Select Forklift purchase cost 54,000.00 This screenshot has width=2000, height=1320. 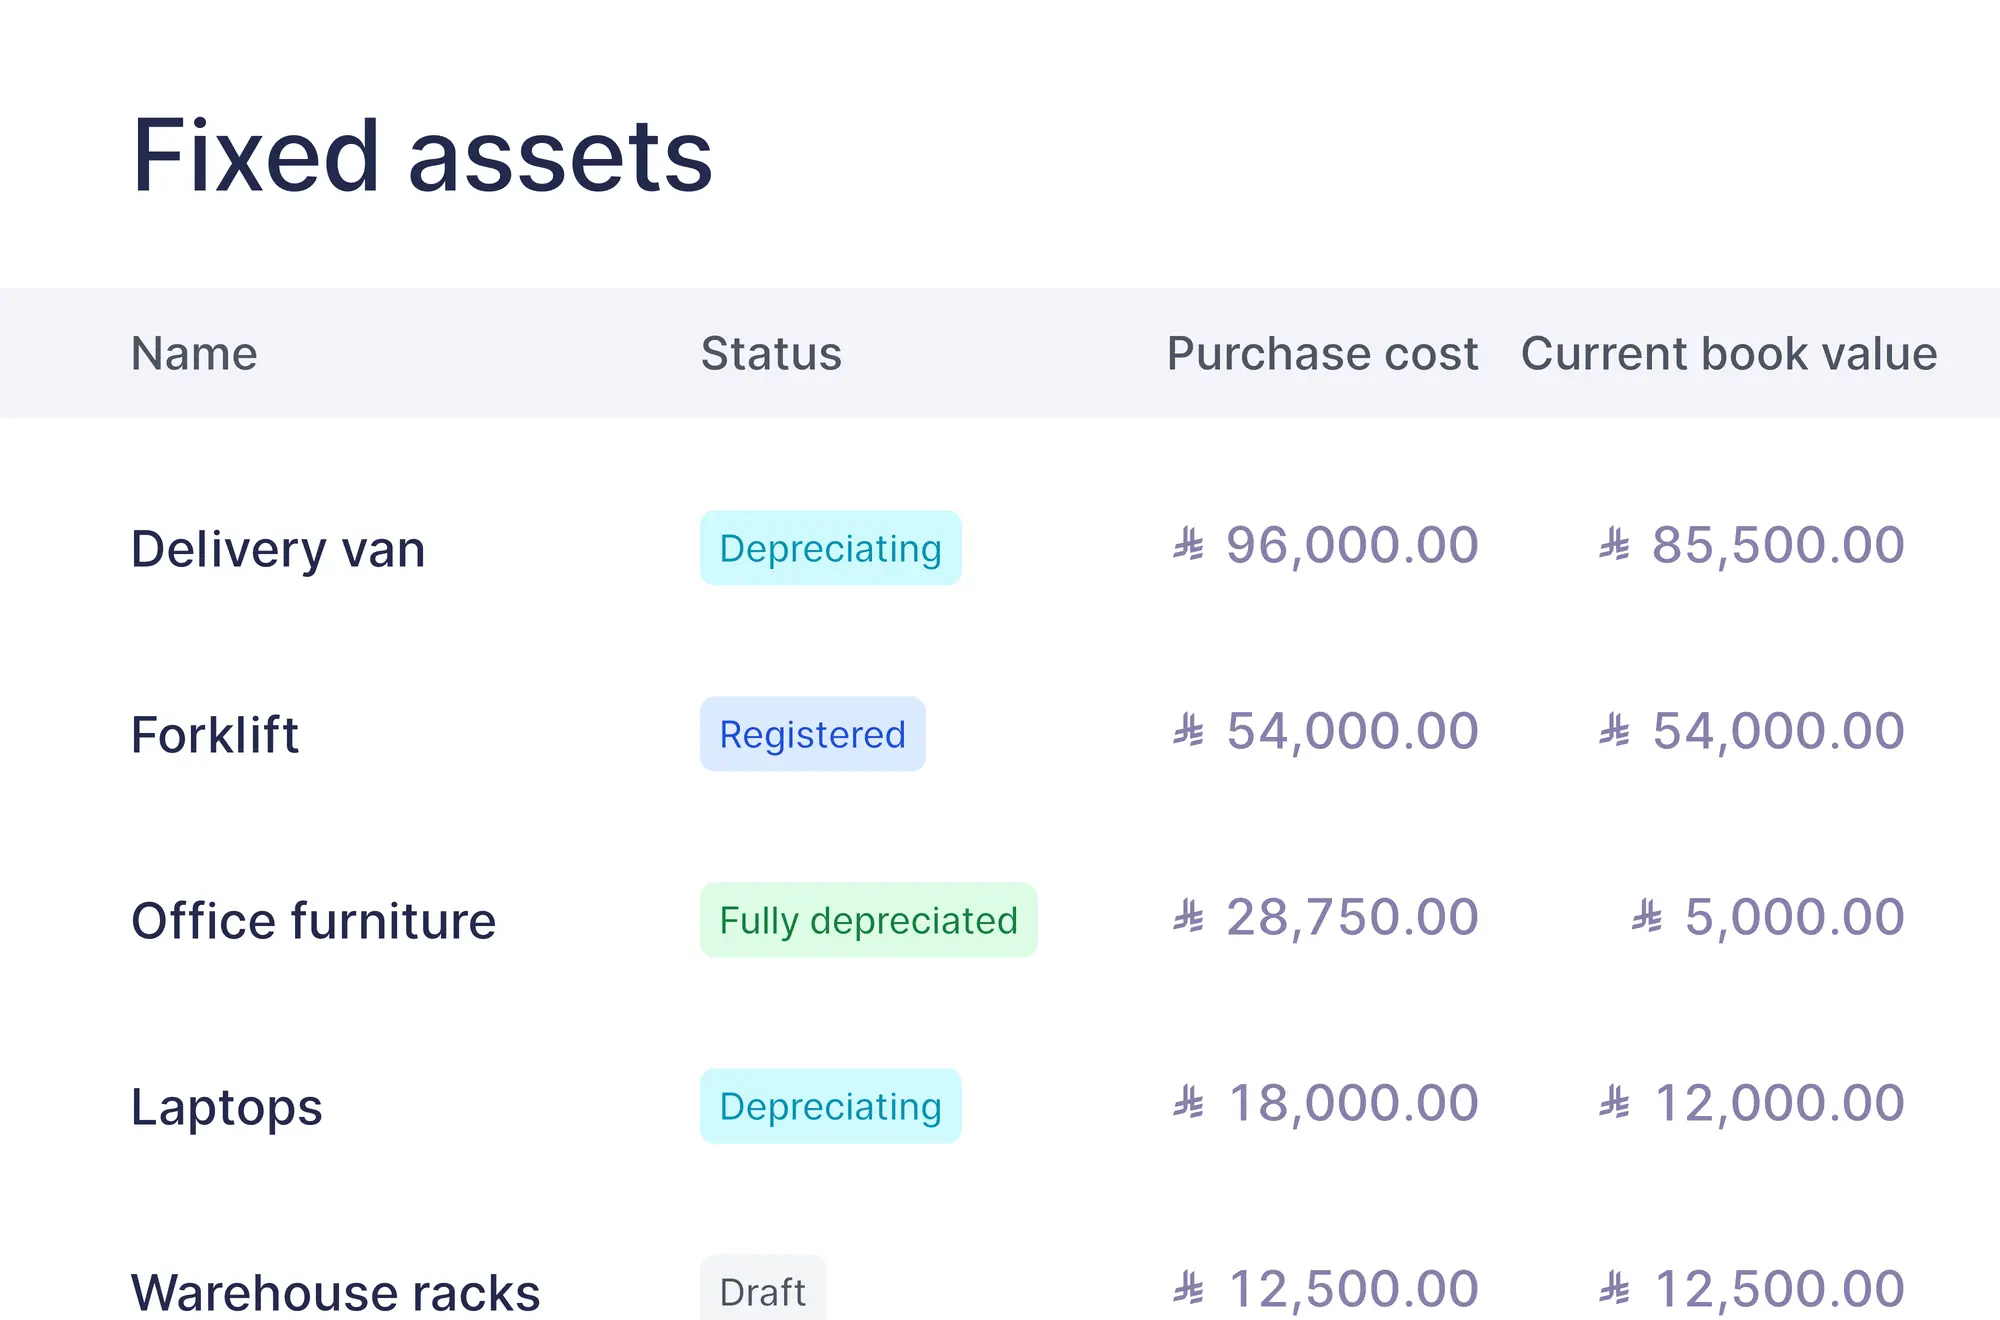[x=1325, y=732]
